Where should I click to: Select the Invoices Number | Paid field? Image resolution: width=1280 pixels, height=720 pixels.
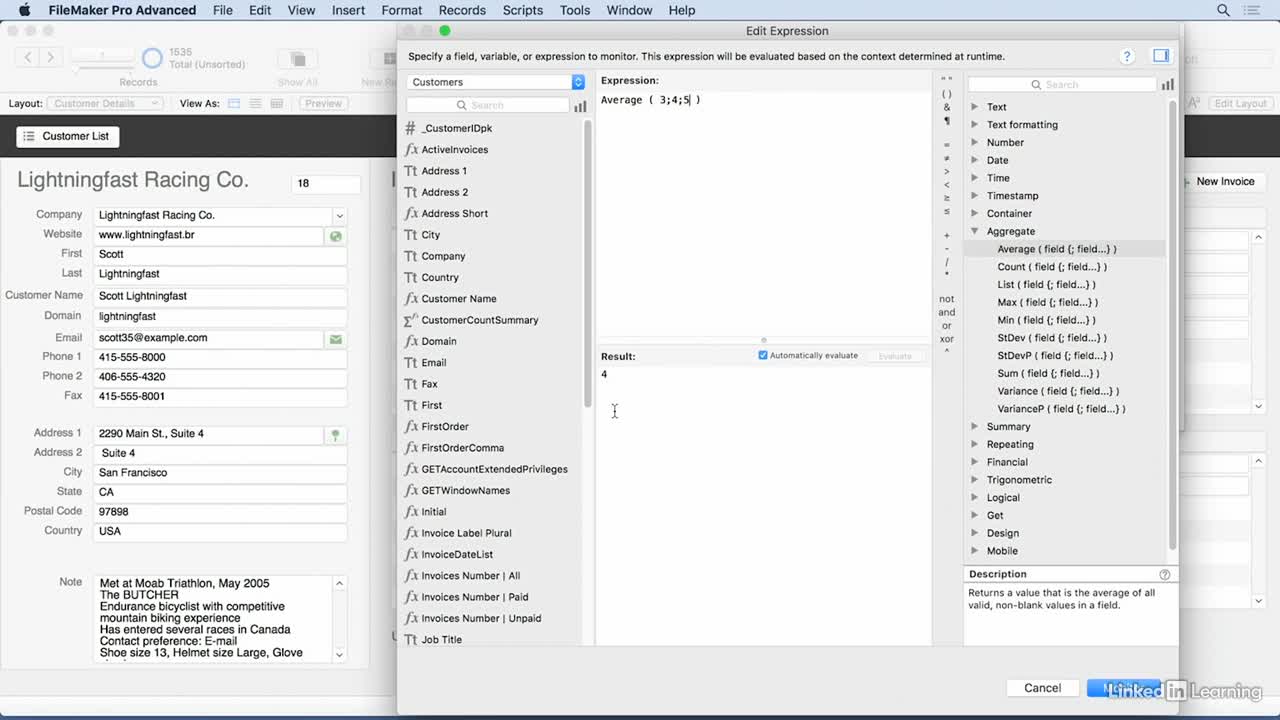474,597
